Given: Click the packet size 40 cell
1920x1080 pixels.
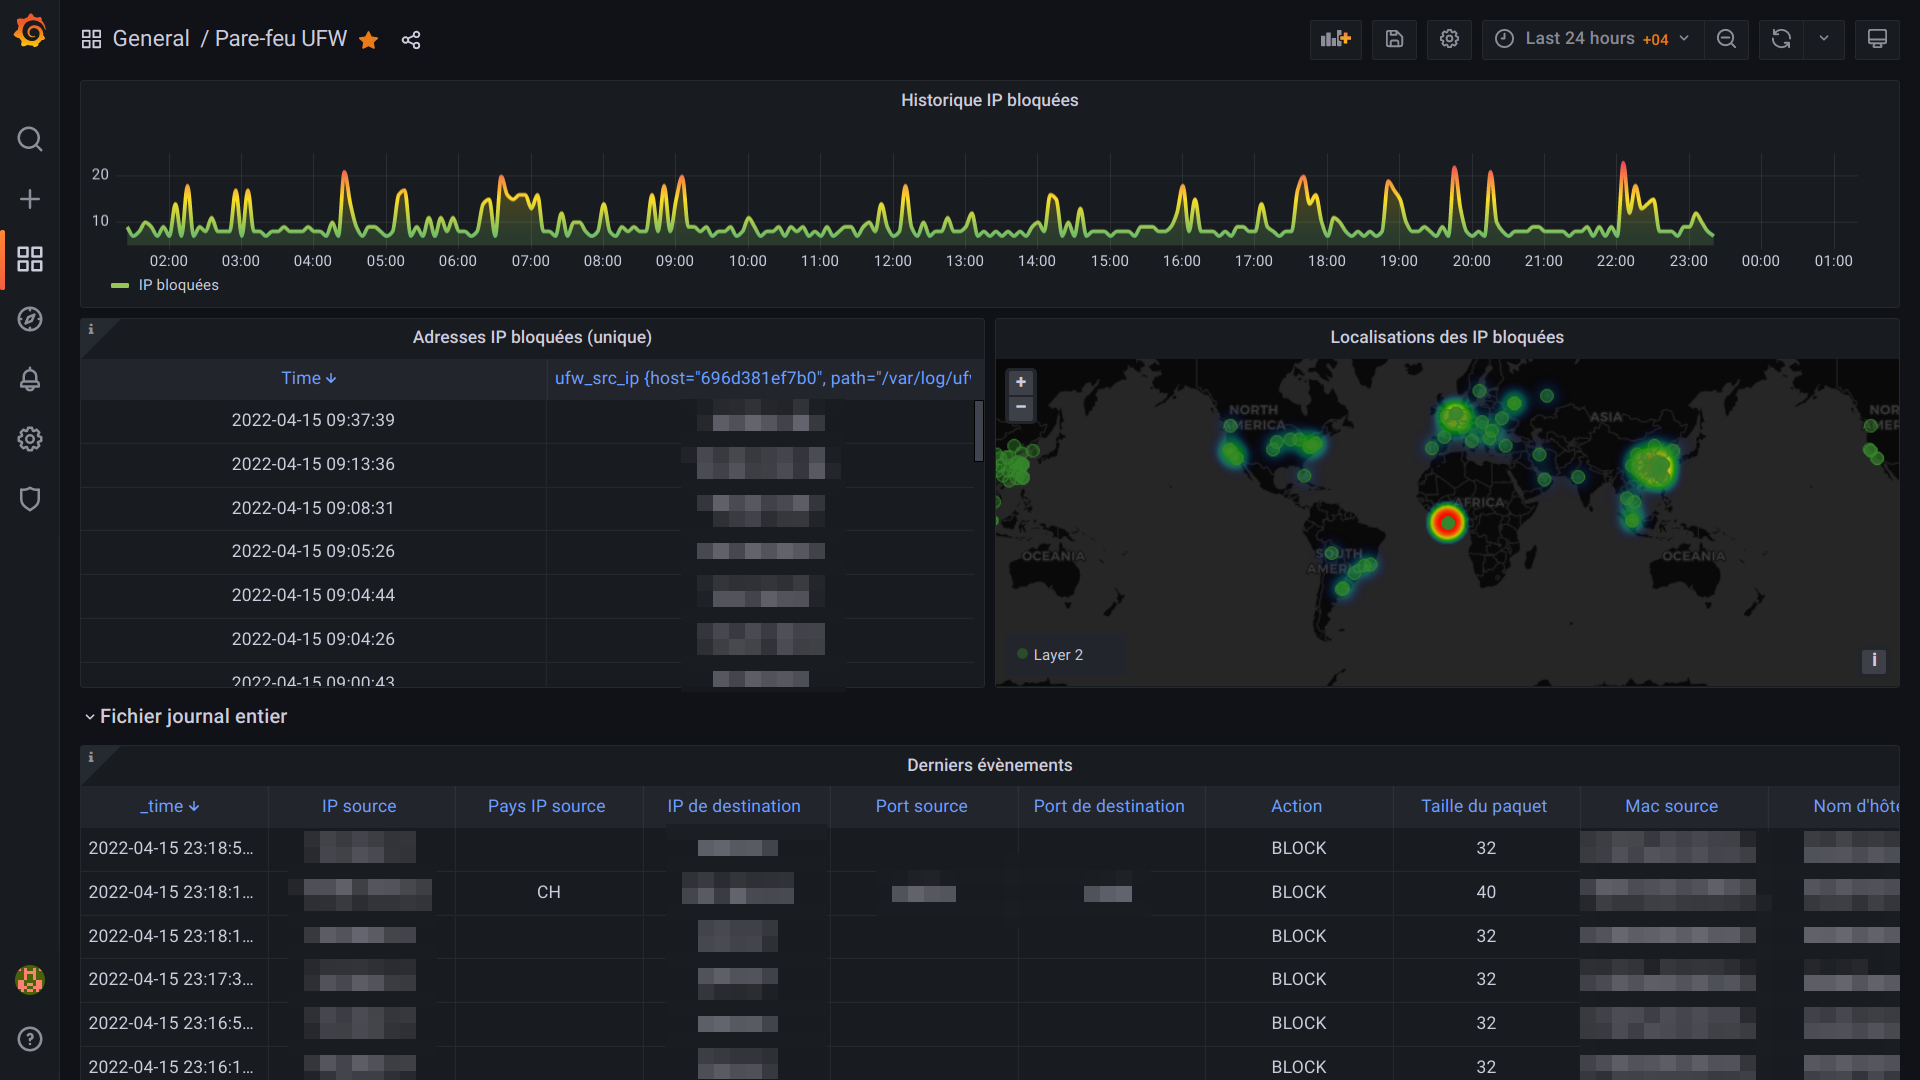Looking at the screenshot, I should 1486,892.
